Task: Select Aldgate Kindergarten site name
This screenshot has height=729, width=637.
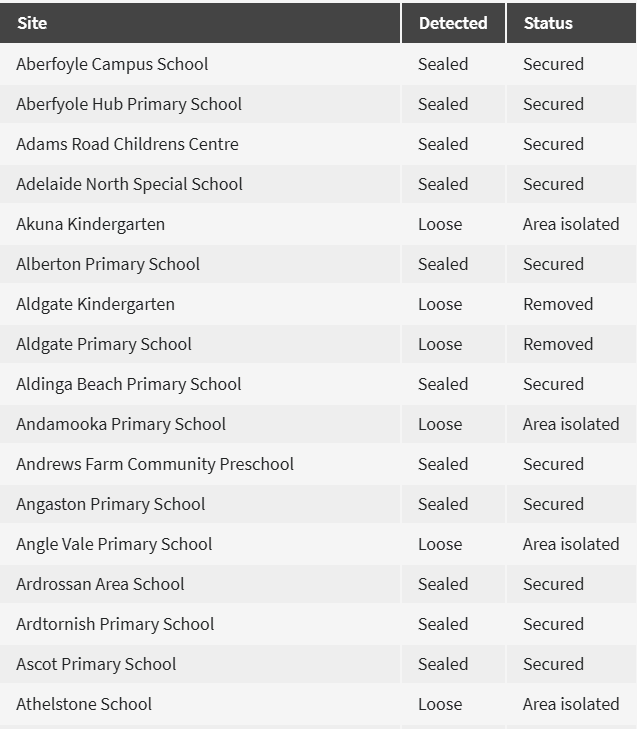Action: pyautogui.click(x=95, y=304)
